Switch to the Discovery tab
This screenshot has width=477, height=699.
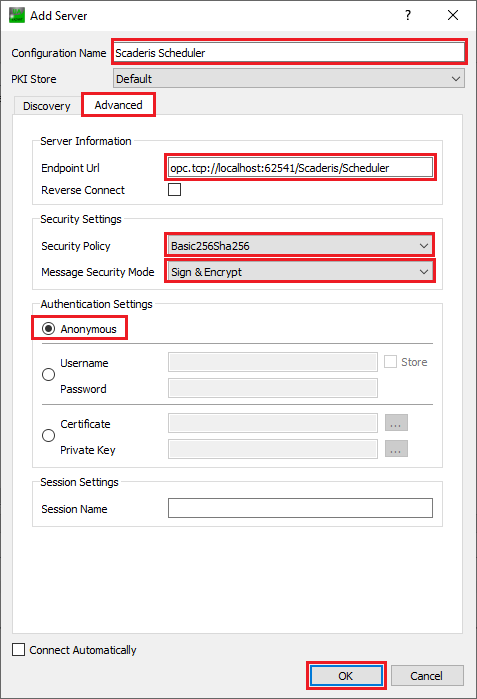[47, 106]
